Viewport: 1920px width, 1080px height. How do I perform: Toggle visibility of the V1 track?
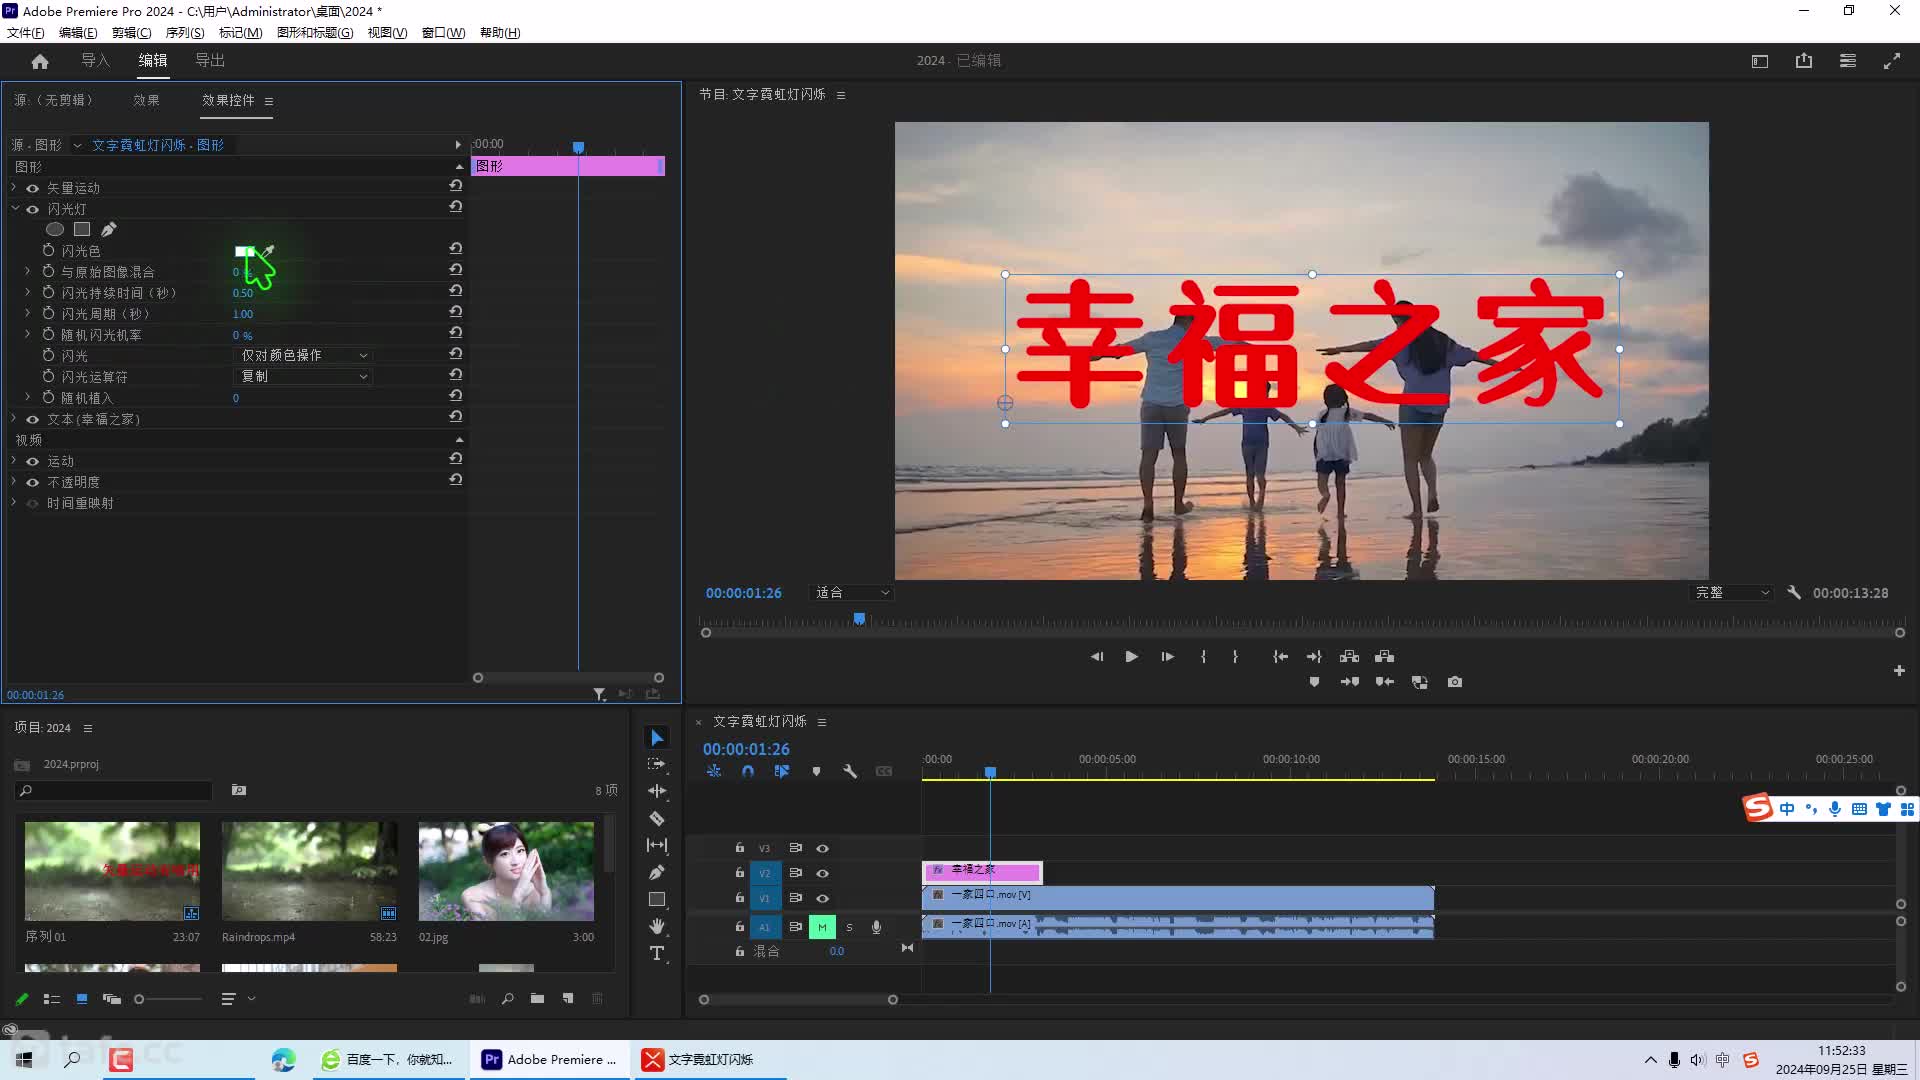click(x=822, y=898)
